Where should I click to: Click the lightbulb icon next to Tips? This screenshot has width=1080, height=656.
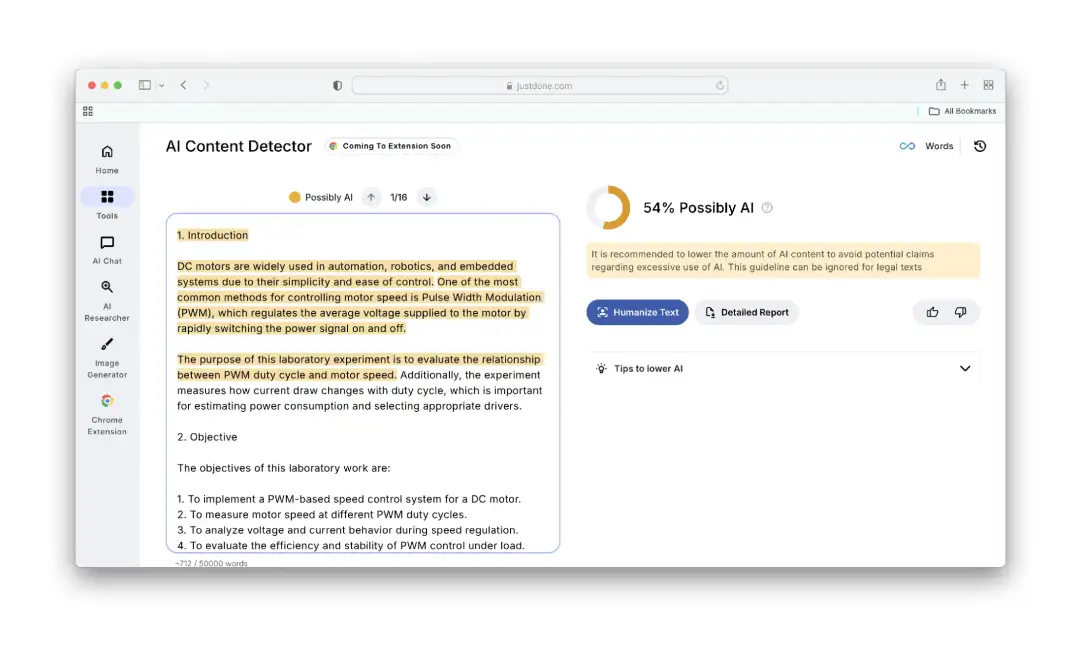point(601,369)
